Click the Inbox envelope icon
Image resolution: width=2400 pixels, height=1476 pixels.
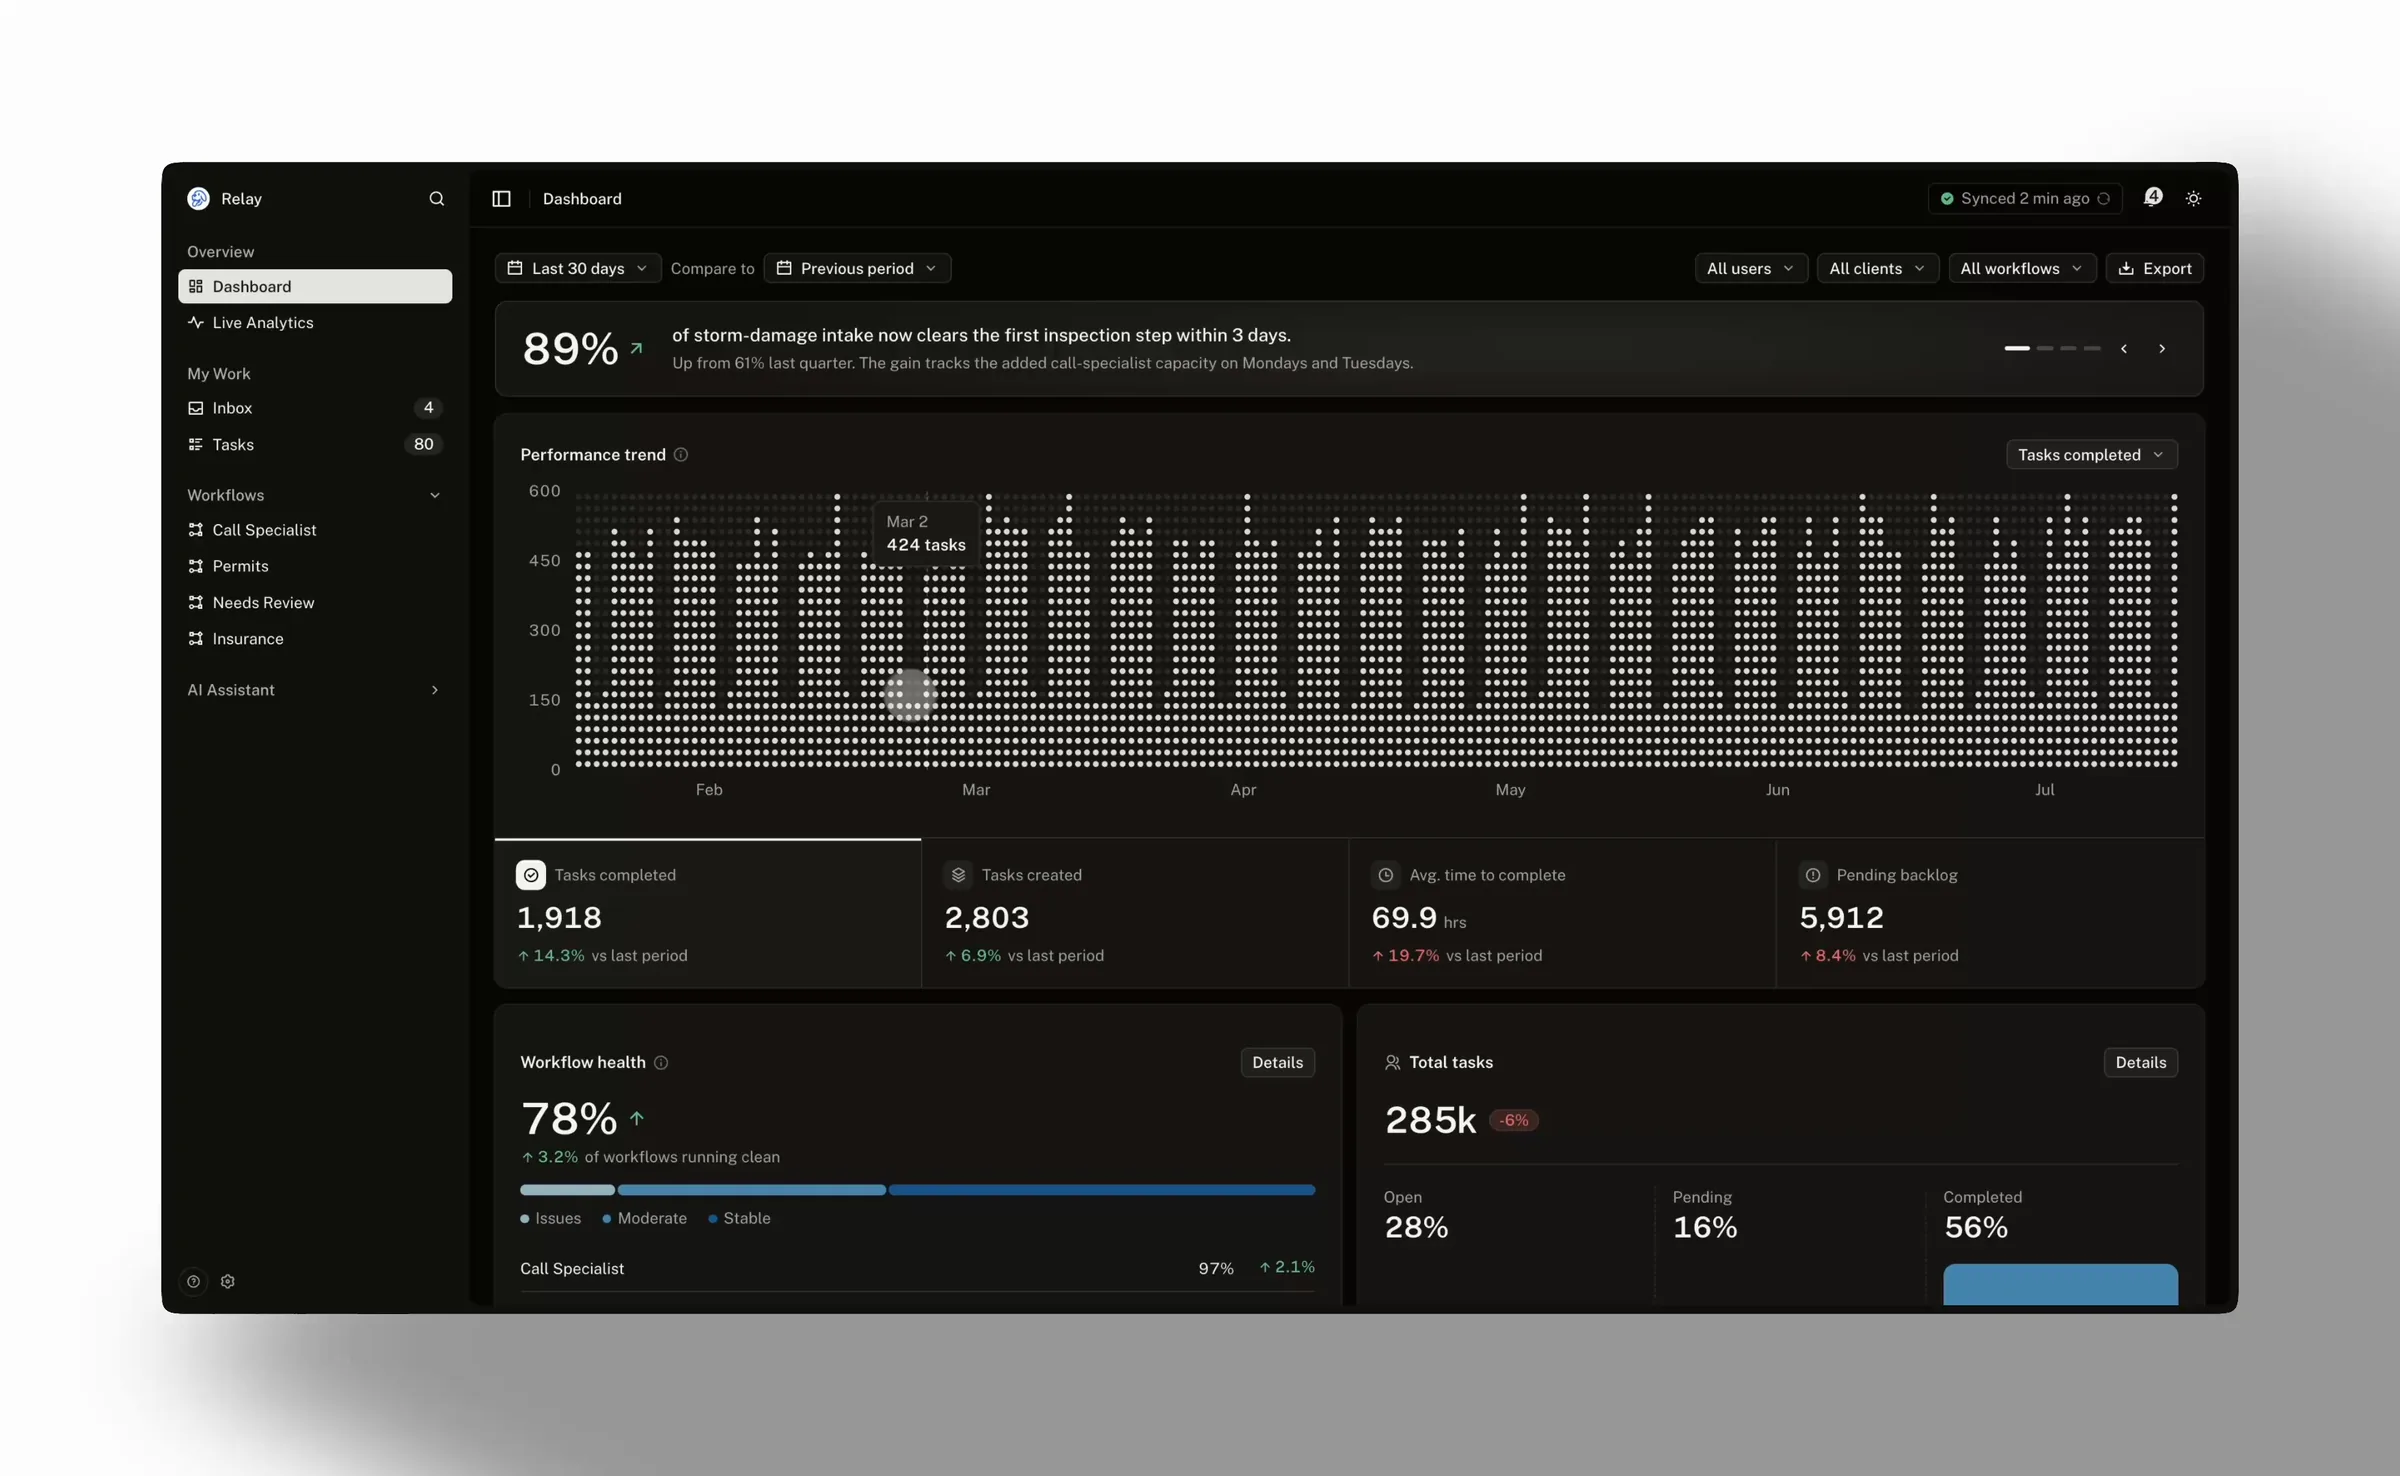[196, 408]
